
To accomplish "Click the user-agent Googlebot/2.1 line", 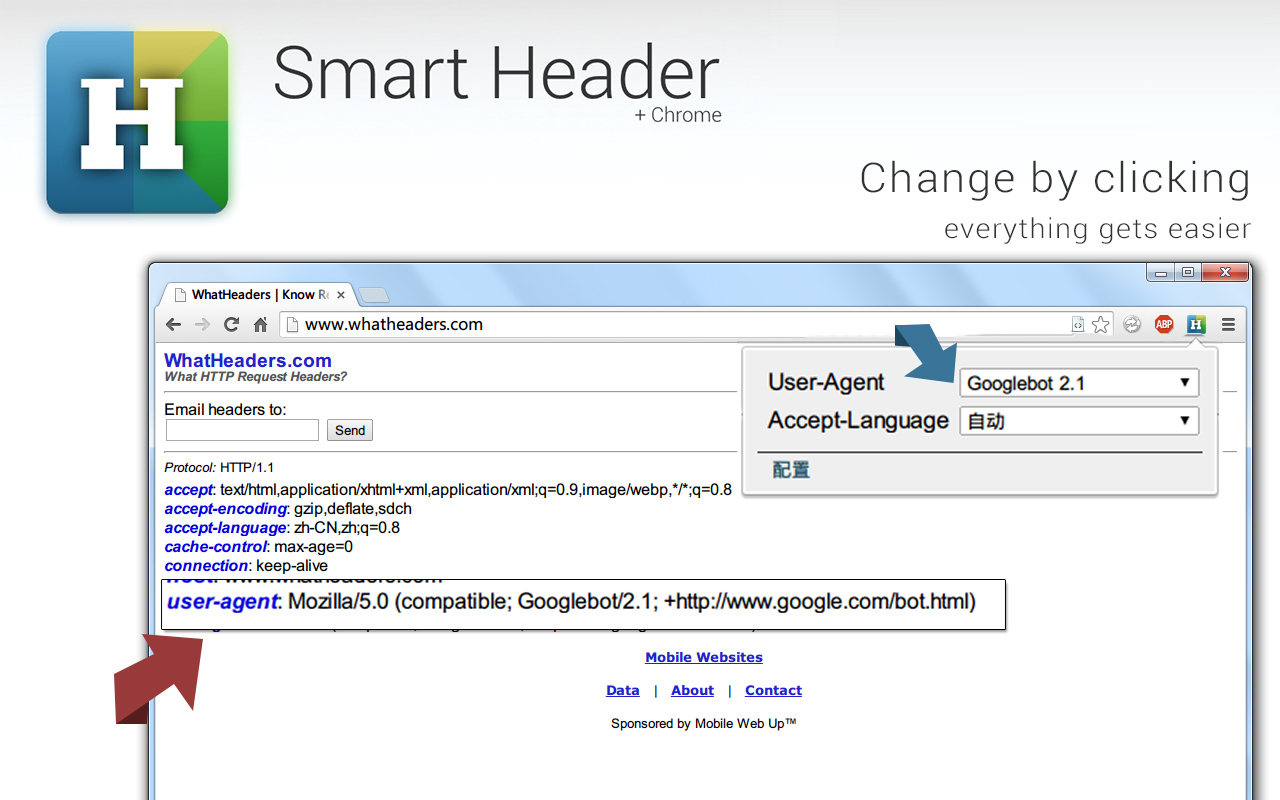I will click(x=571, y=602).
